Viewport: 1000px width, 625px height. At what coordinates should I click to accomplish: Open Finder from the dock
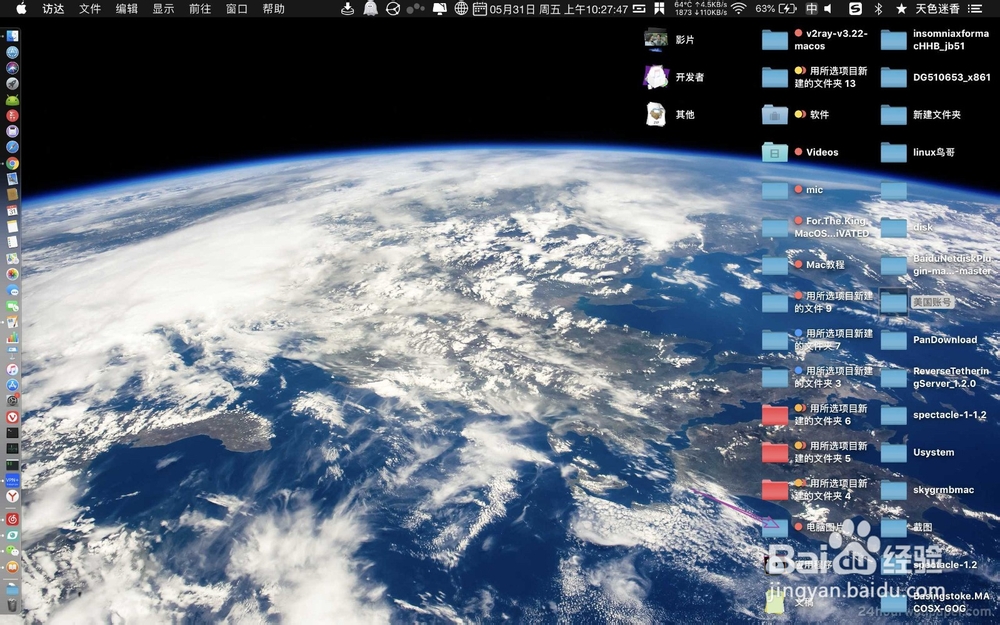click(12, 36)
